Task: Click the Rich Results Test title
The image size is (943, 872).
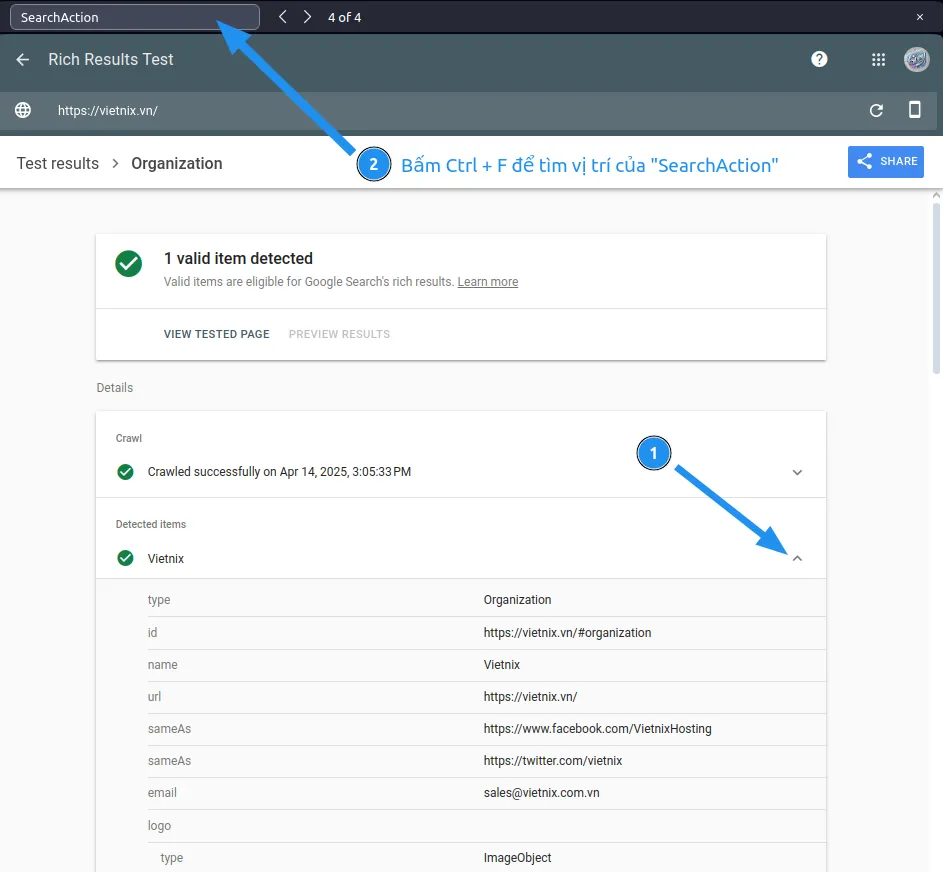Action: click(111, 60)
